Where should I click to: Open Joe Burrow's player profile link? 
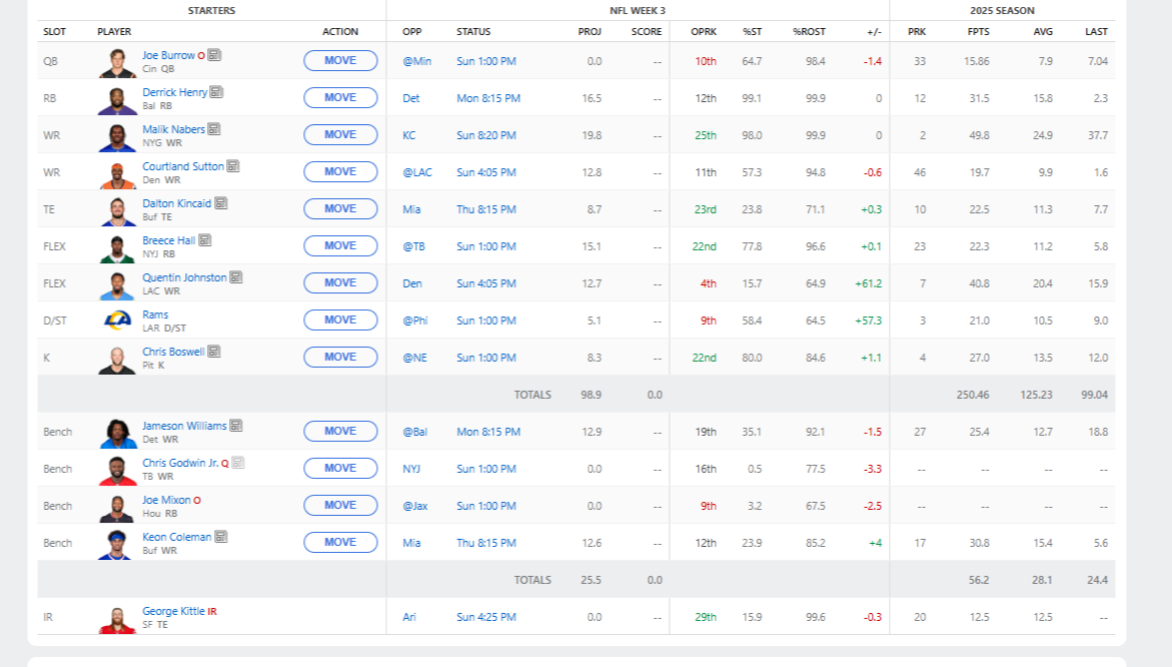click(x=168, y=55)
